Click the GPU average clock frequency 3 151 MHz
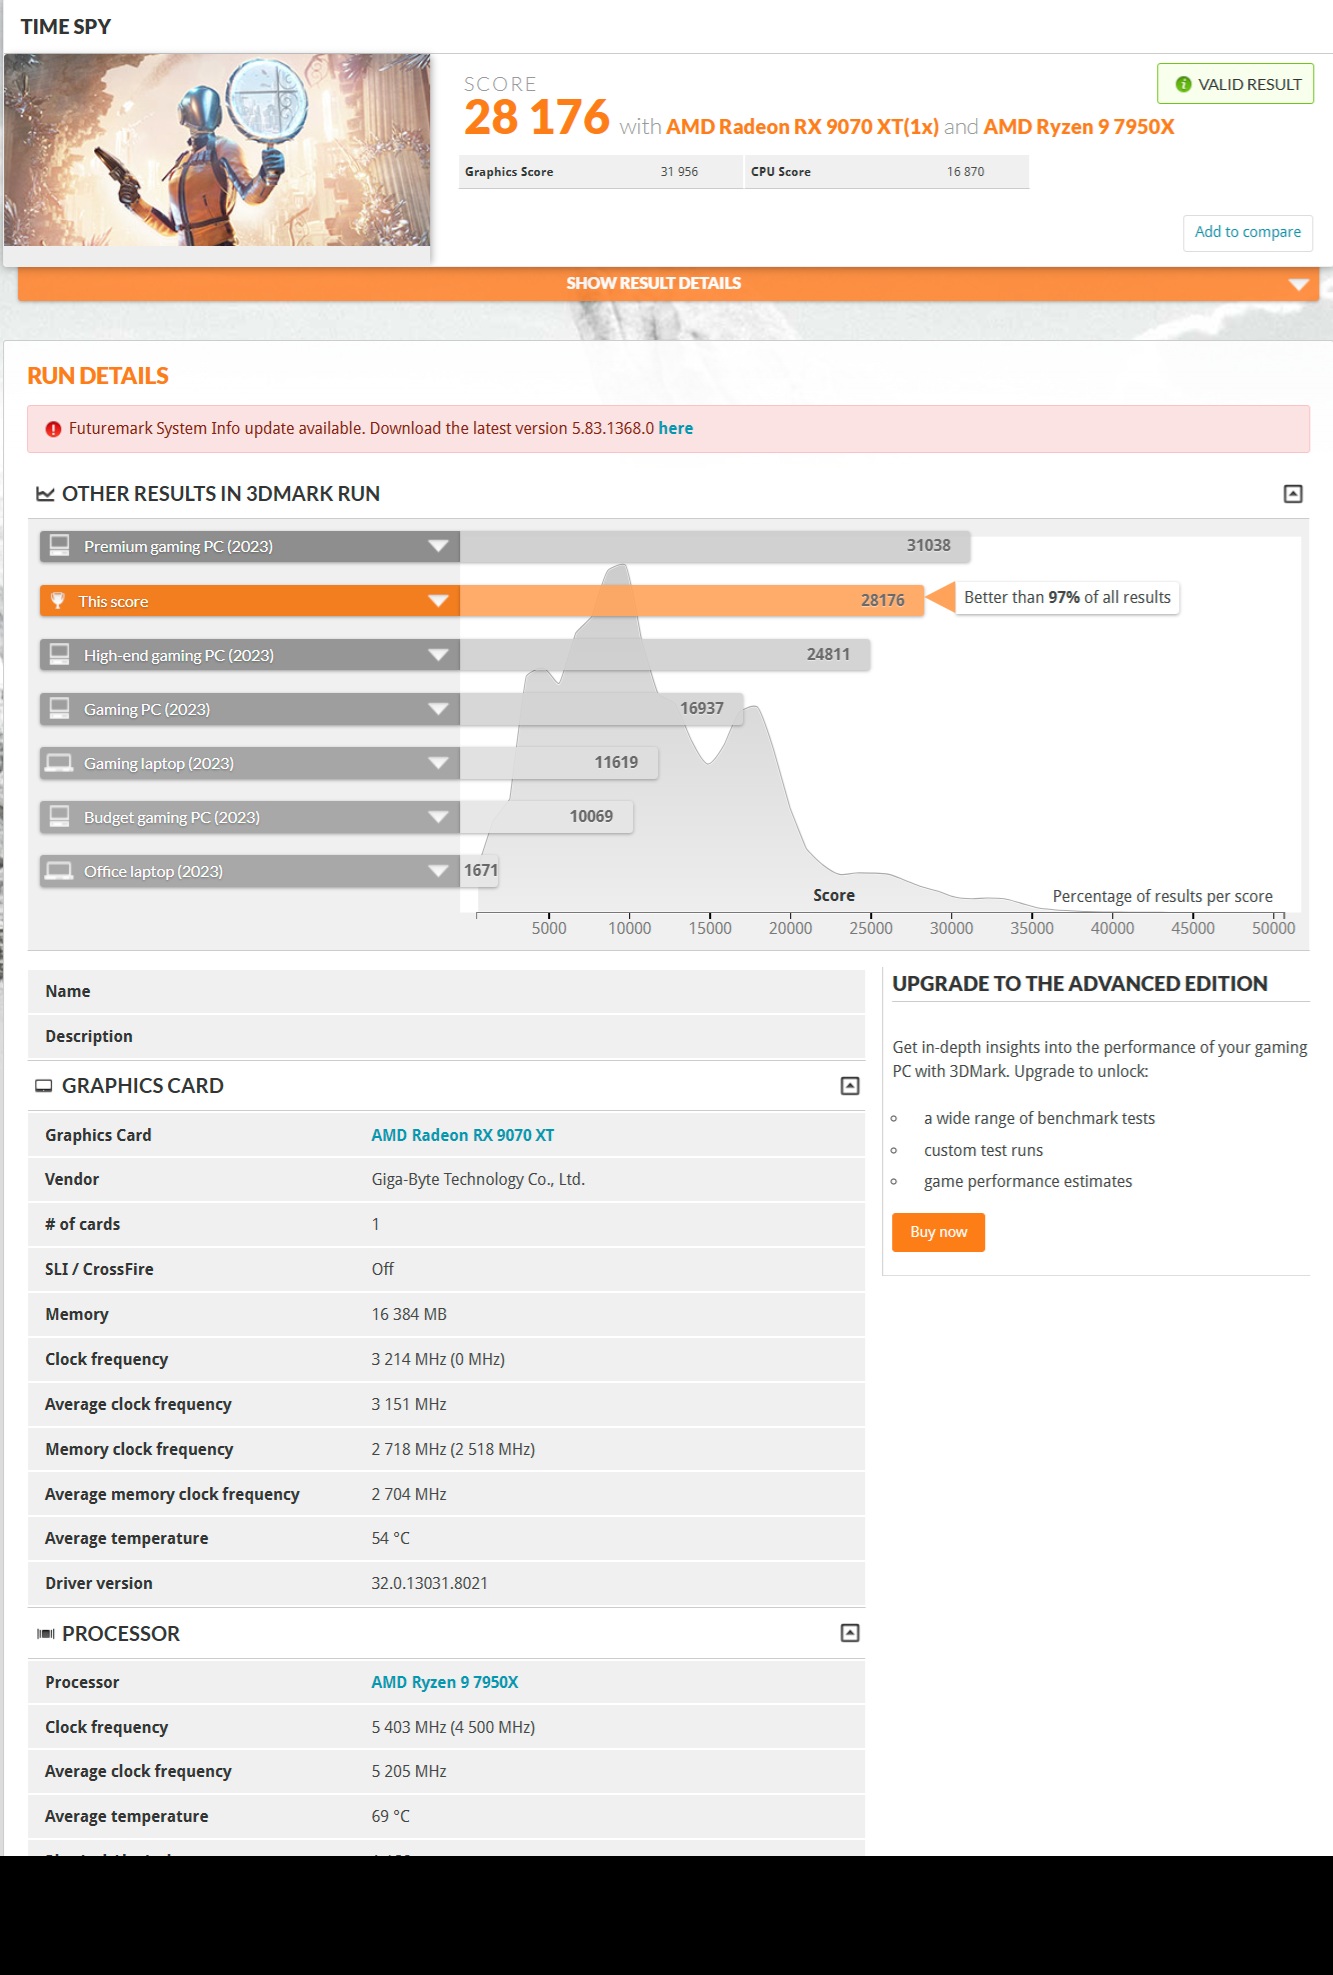 pyautogui.click(x=409, y=1404)
